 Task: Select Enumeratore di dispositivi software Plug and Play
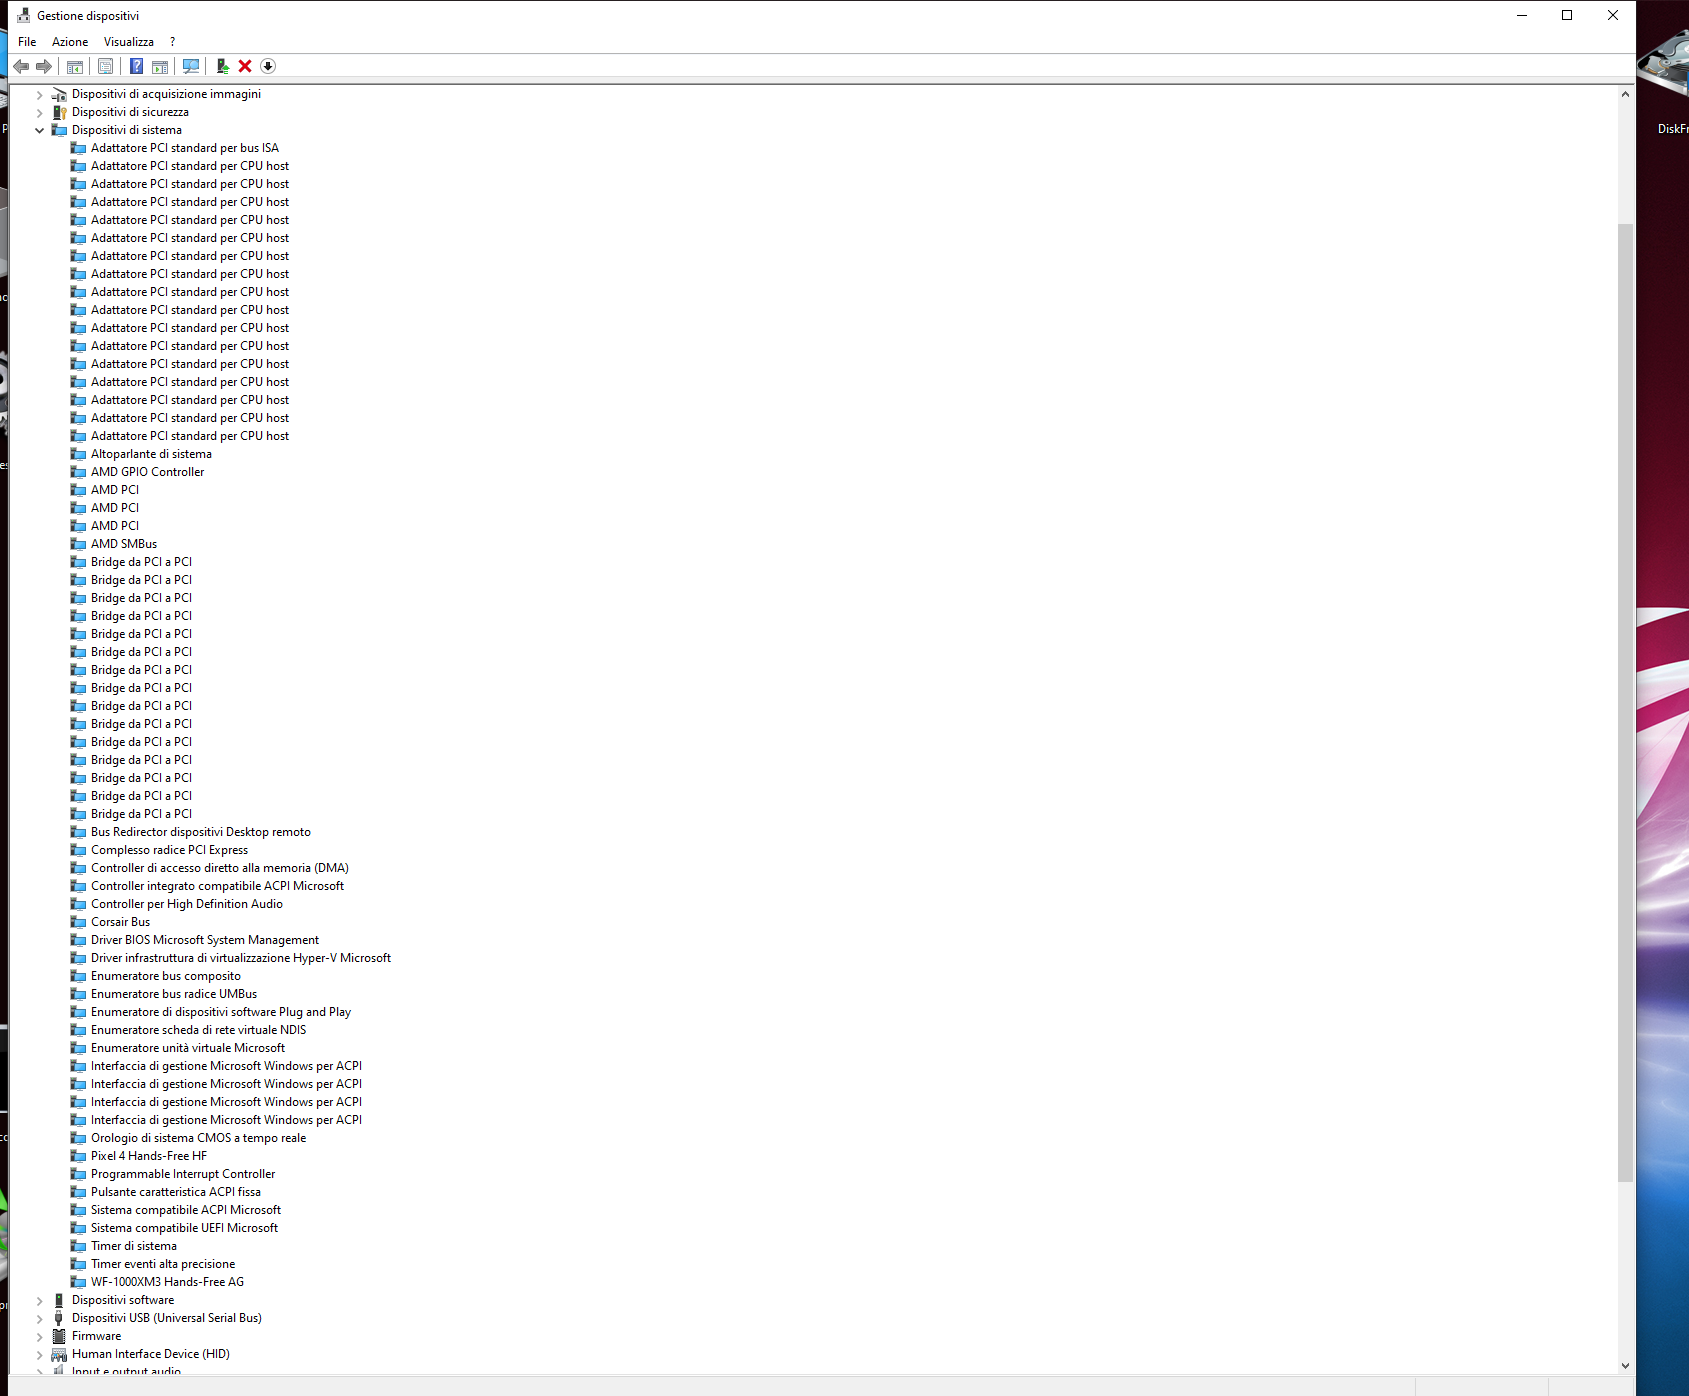pyautogui.click(x=221, y=1012)
